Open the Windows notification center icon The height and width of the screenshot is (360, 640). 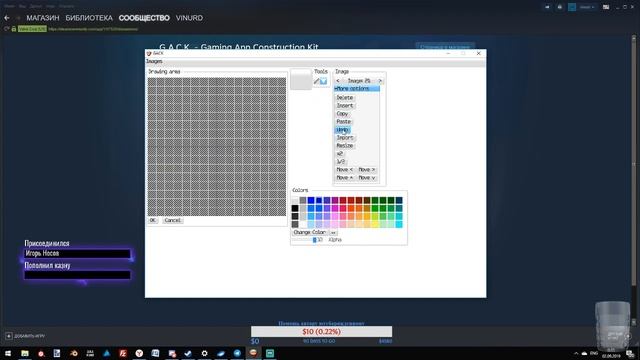pos(631,354)
